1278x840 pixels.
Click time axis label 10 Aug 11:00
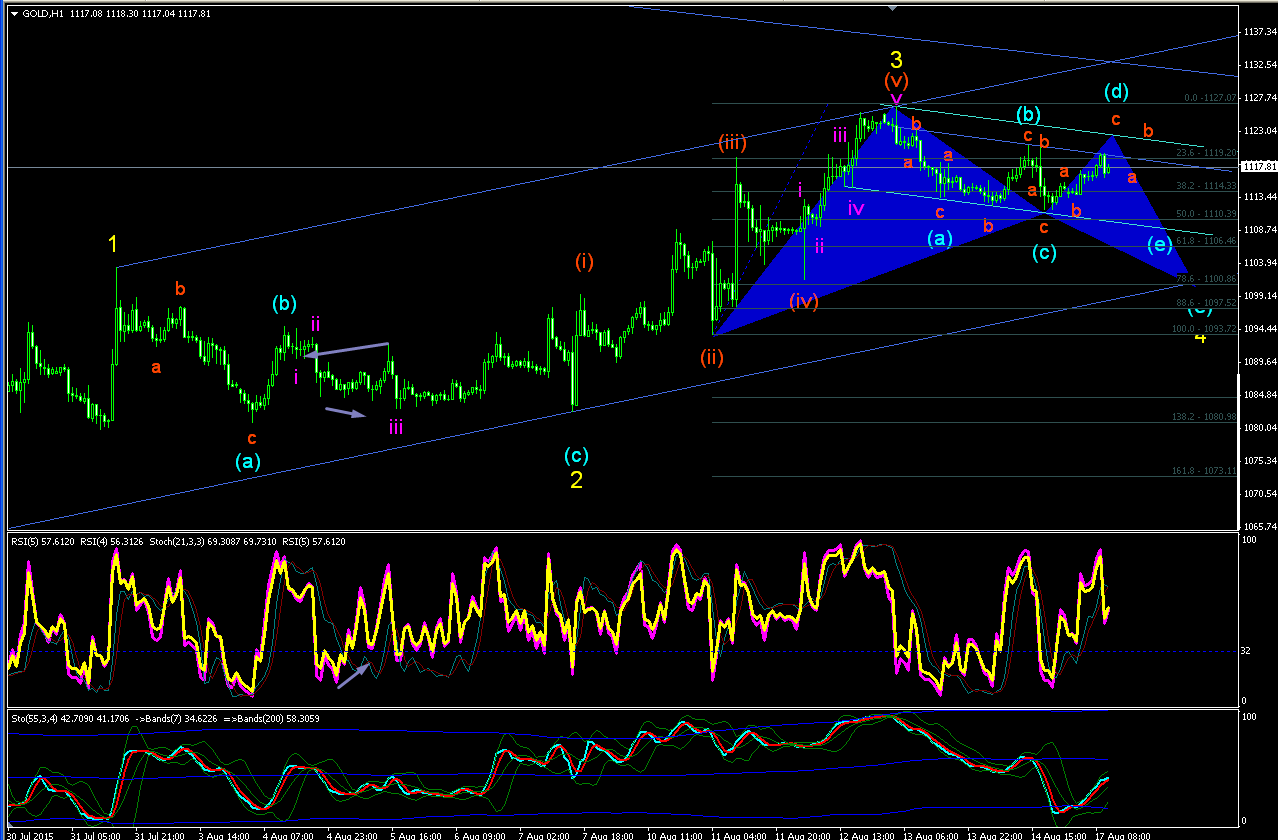click(x=673, y=834)
